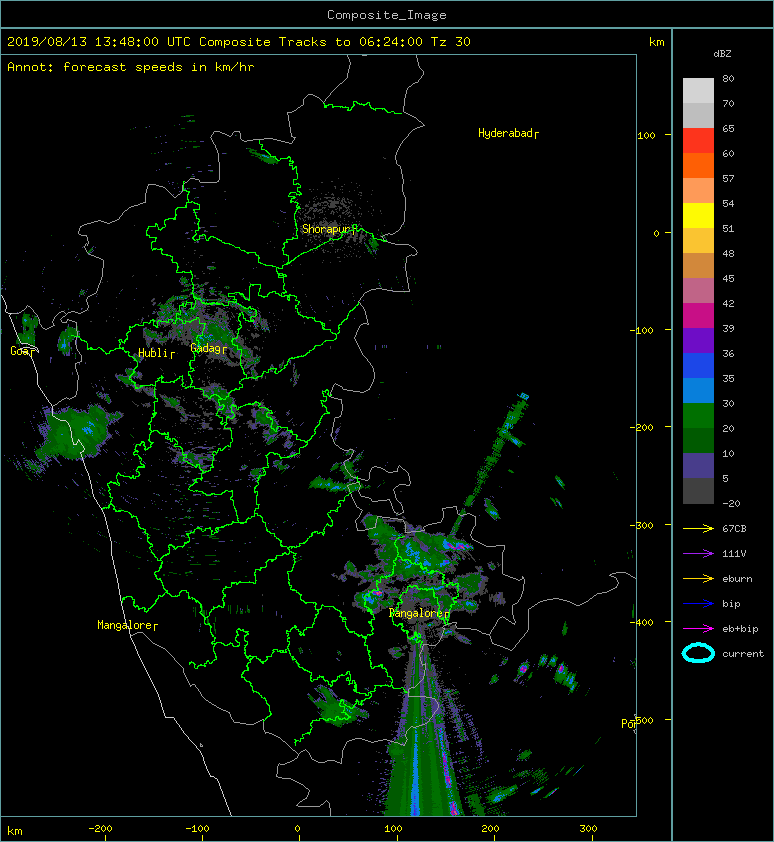Click the slate 10 dBZ color swatch

click(x=698, y=466)
